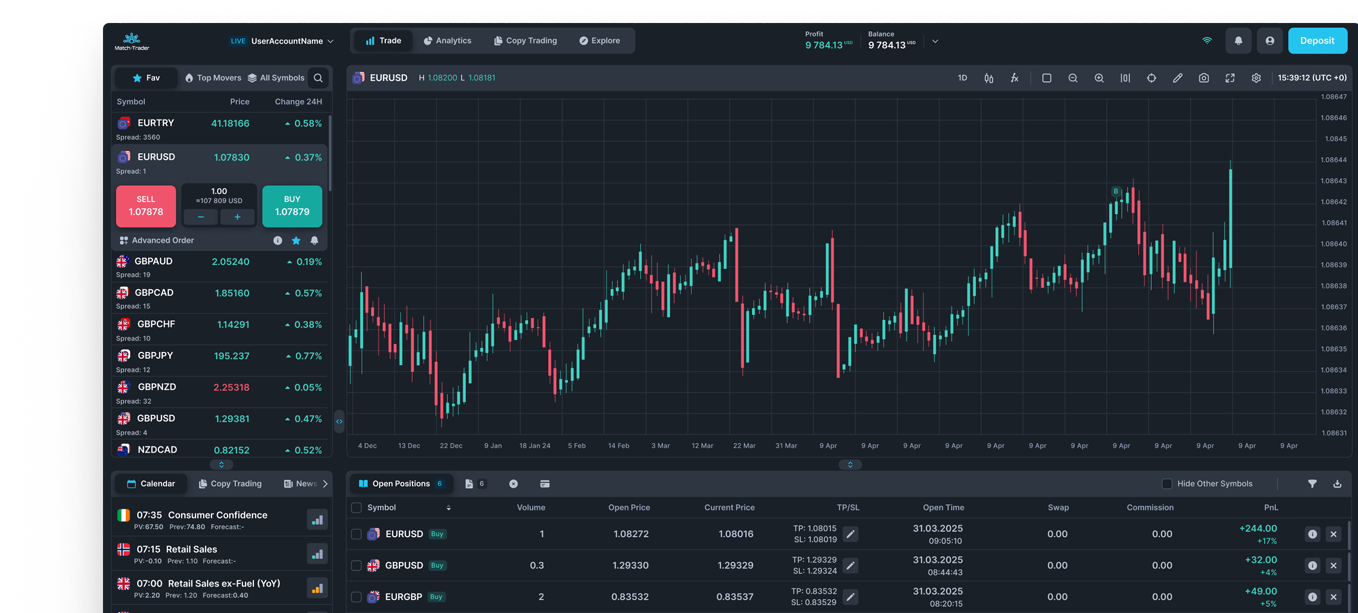
Task: Toggle the select-all positions checkbox
Action: [x=356, y=508]
